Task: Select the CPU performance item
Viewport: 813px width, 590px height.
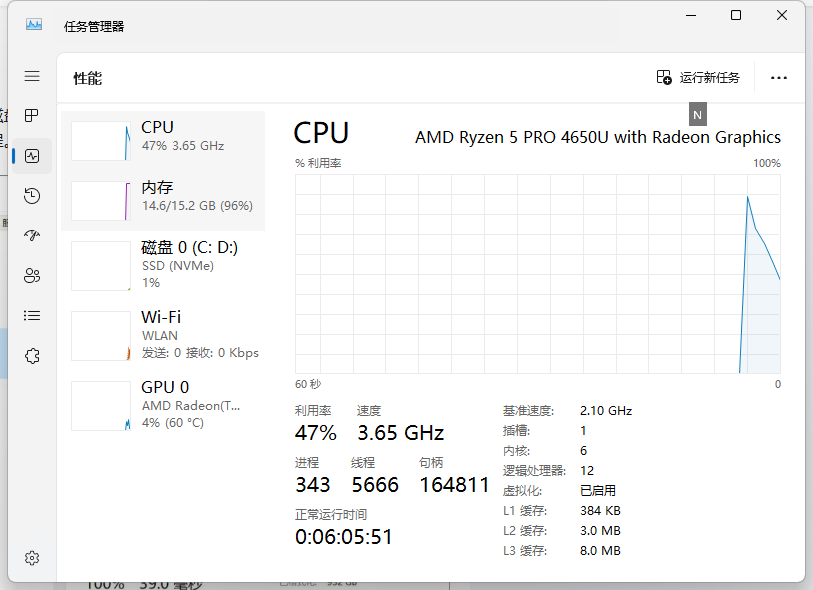Action: 163,141
